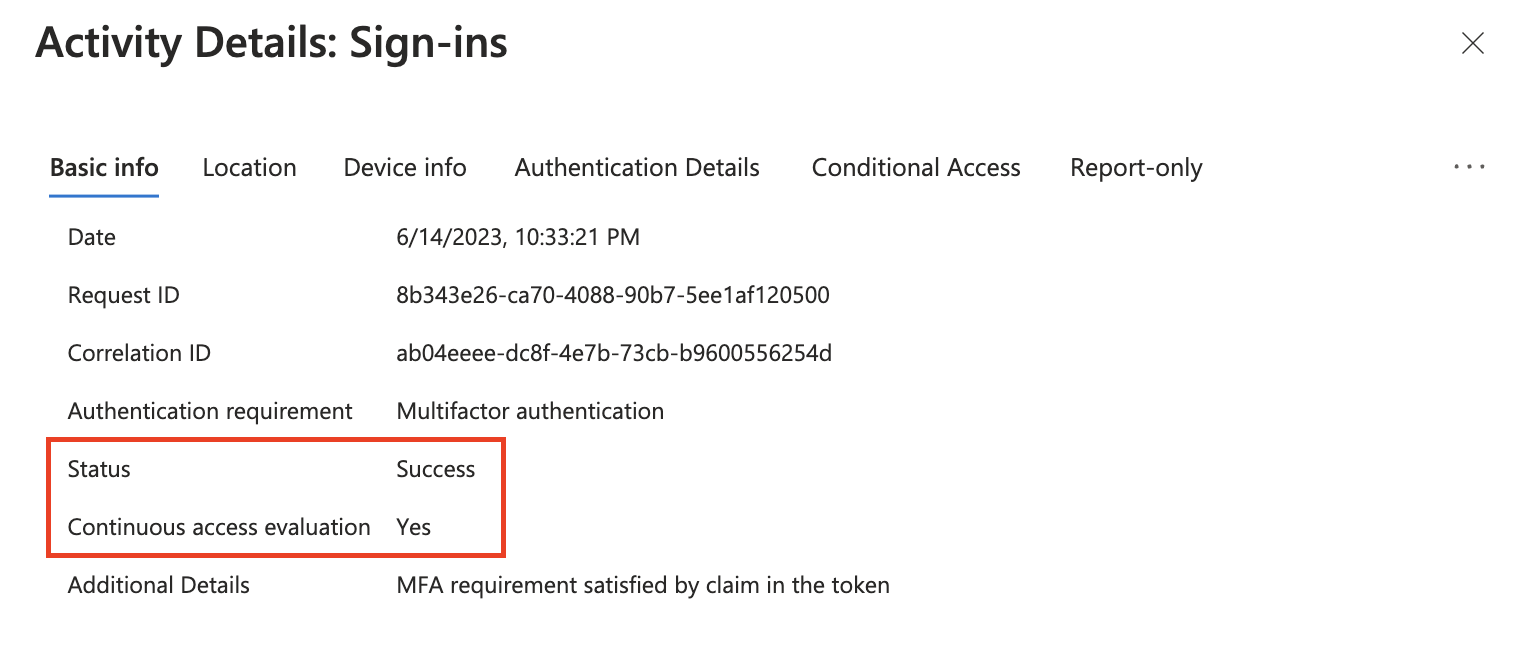
Task: View the Authentication Details tab
Action: click(x=636, y=167)
